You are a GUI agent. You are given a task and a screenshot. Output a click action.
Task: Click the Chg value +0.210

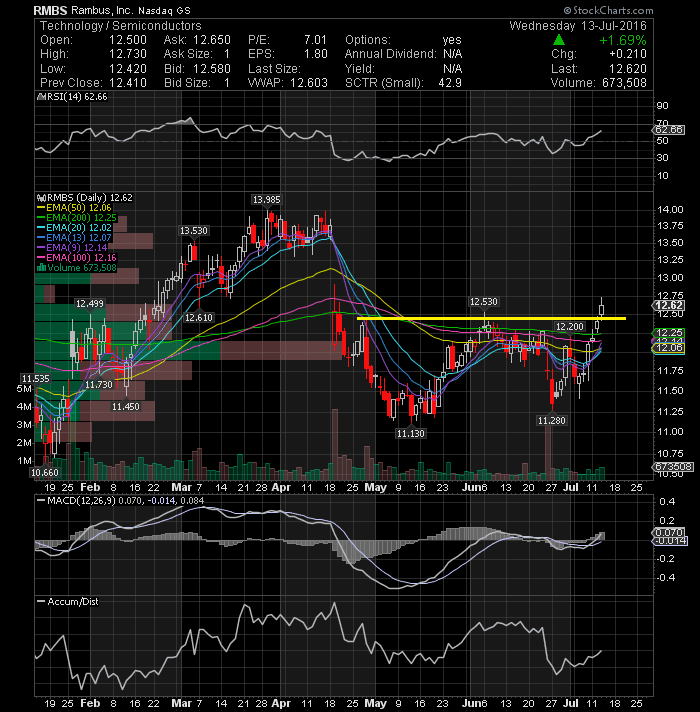[x=628, y=54]
